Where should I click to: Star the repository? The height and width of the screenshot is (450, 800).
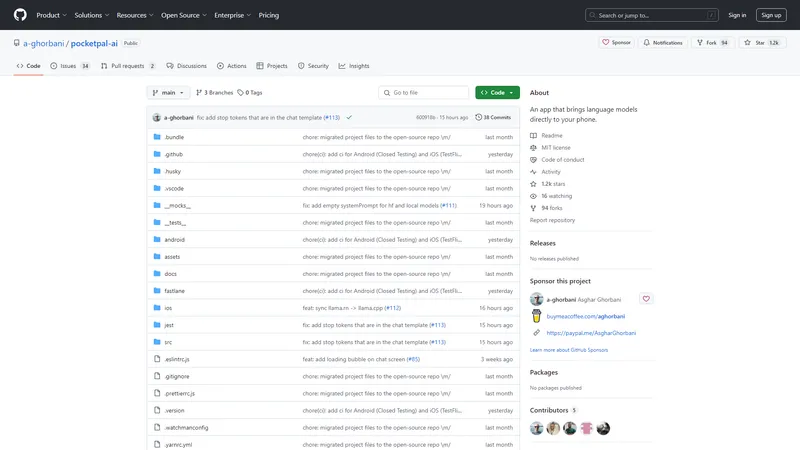[762, 43]
